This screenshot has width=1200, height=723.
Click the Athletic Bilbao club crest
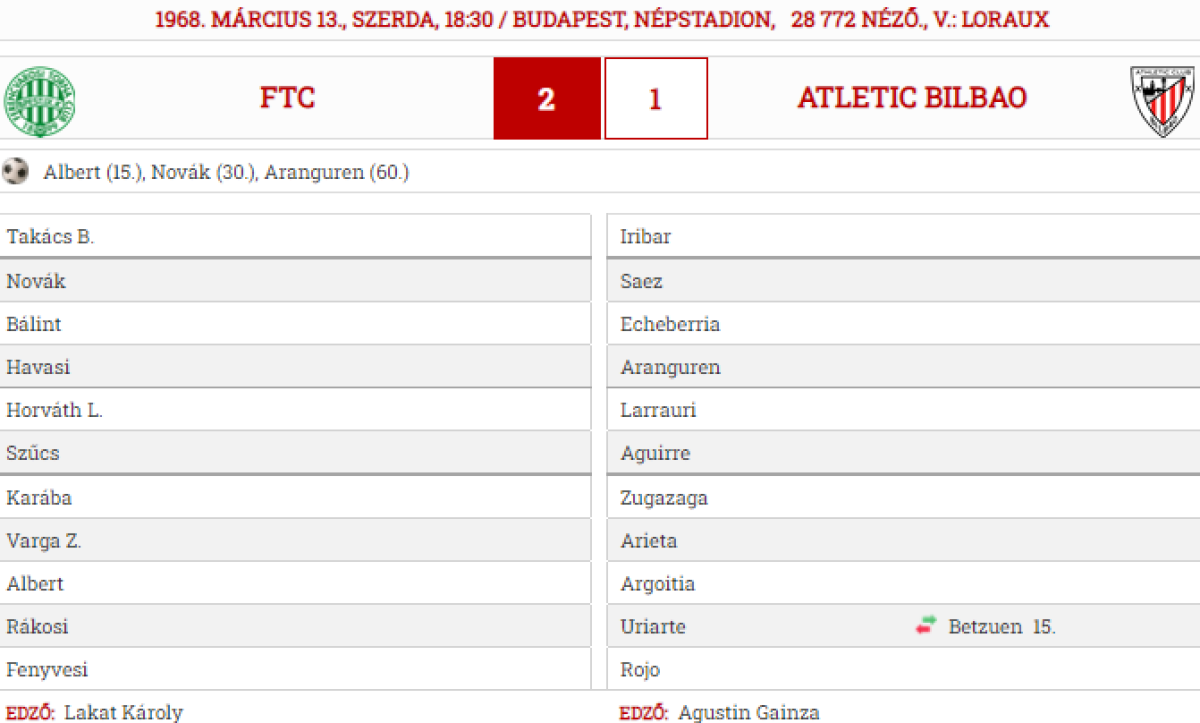1162,100
